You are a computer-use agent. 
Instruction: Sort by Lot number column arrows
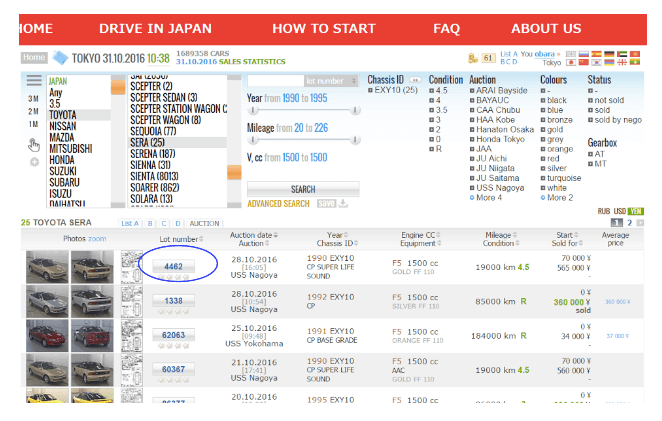(x=201, y=239)
